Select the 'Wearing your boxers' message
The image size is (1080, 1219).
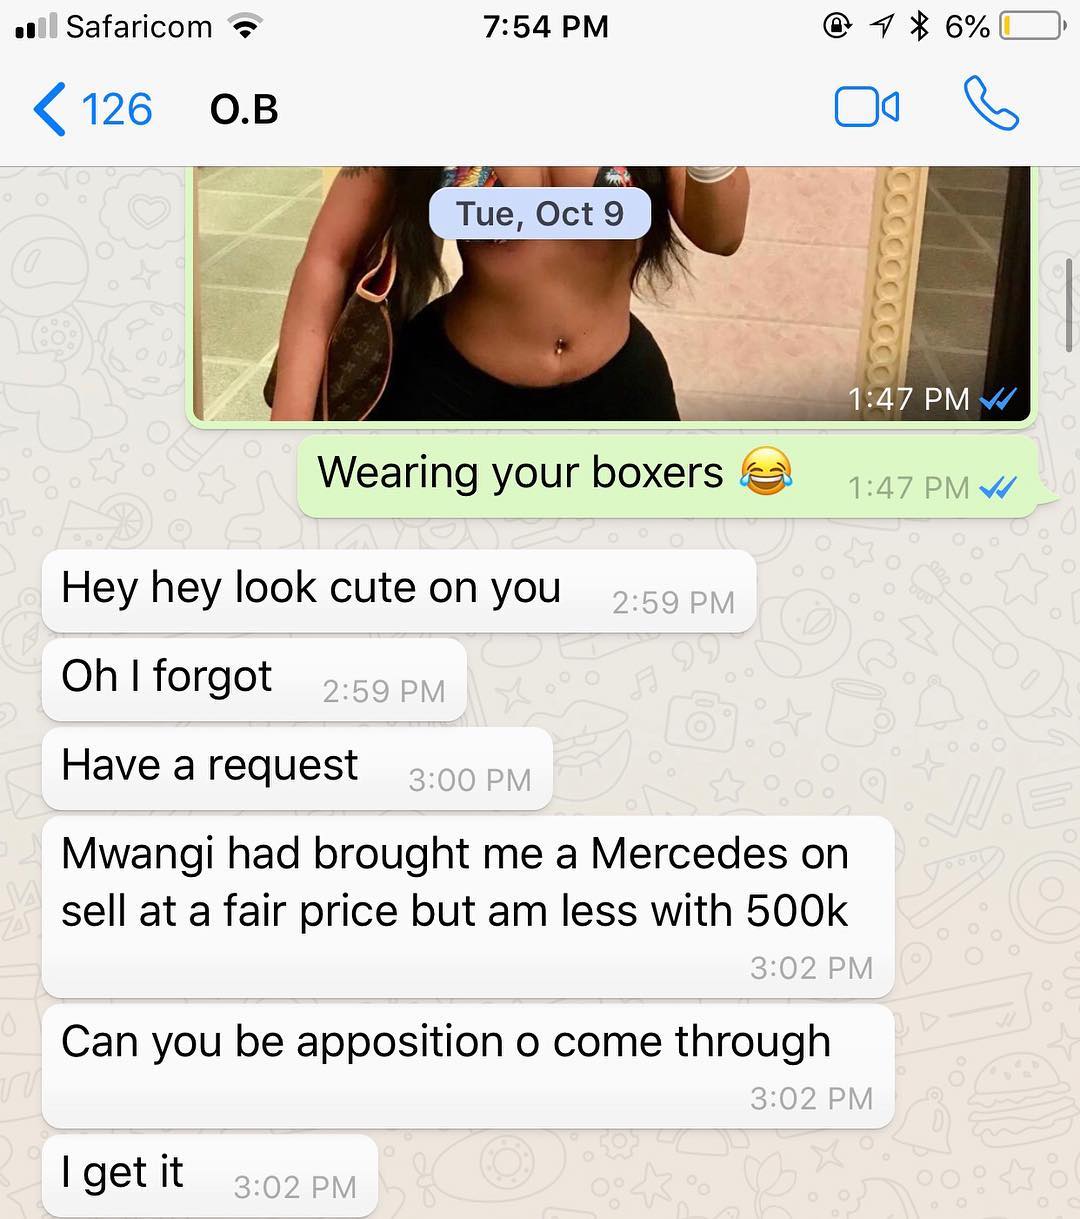click(668, 476)
